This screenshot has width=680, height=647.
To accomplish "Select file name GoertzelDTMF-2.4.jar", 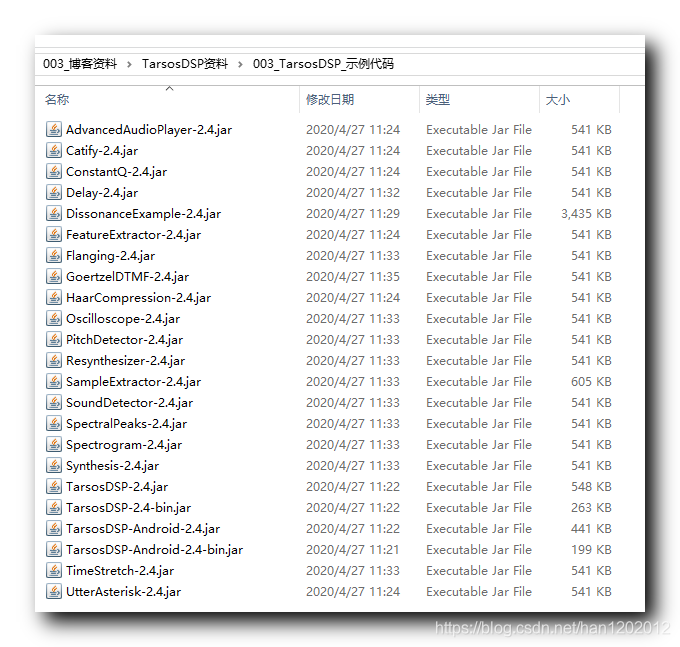I will coord(128,277).
